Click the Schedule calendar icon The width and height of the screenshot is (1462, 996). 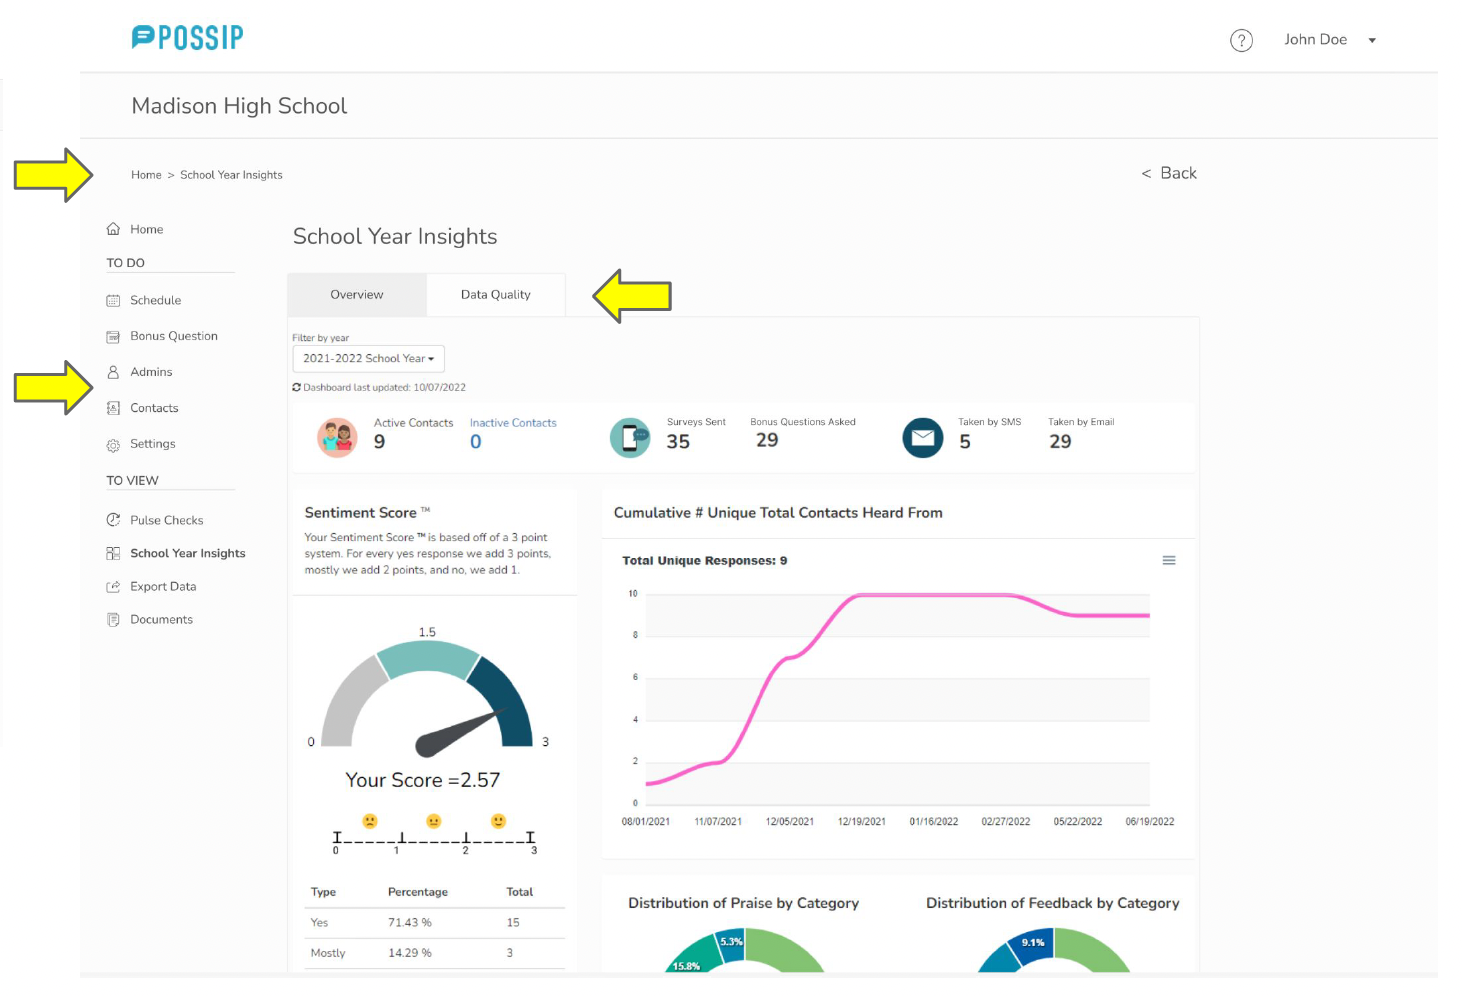[113, 300]
